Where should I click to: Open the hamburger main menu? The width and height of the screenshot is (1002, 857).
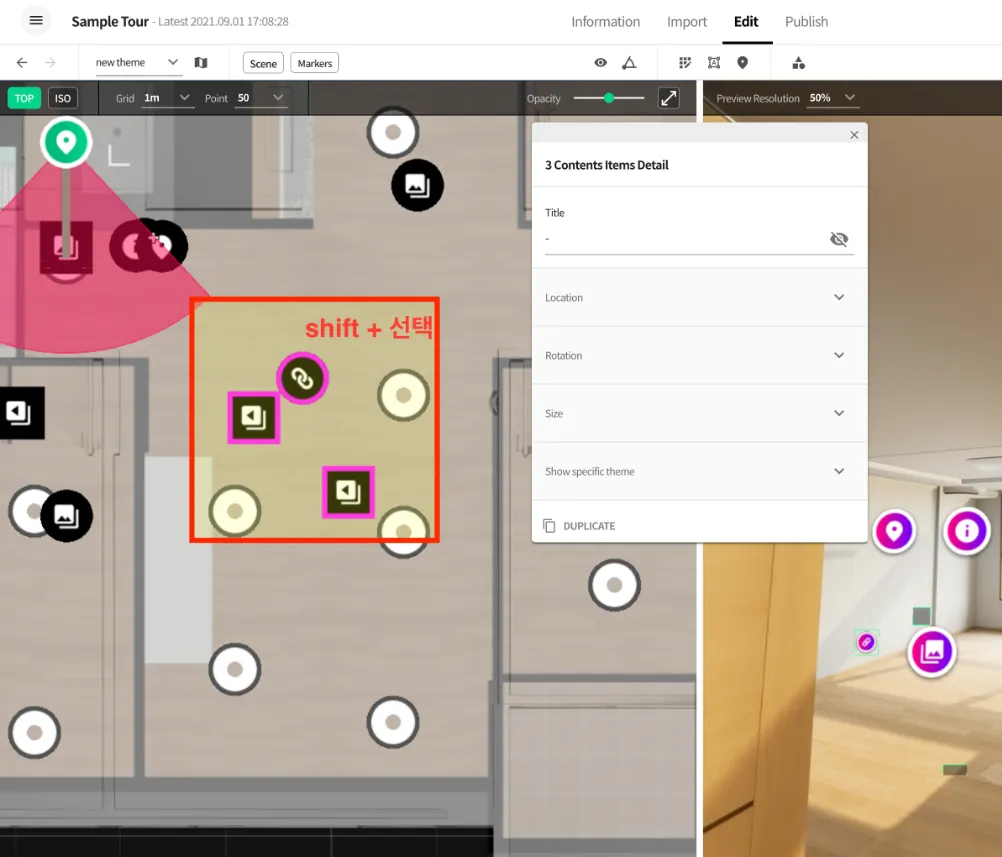click(x=36, y=20)
